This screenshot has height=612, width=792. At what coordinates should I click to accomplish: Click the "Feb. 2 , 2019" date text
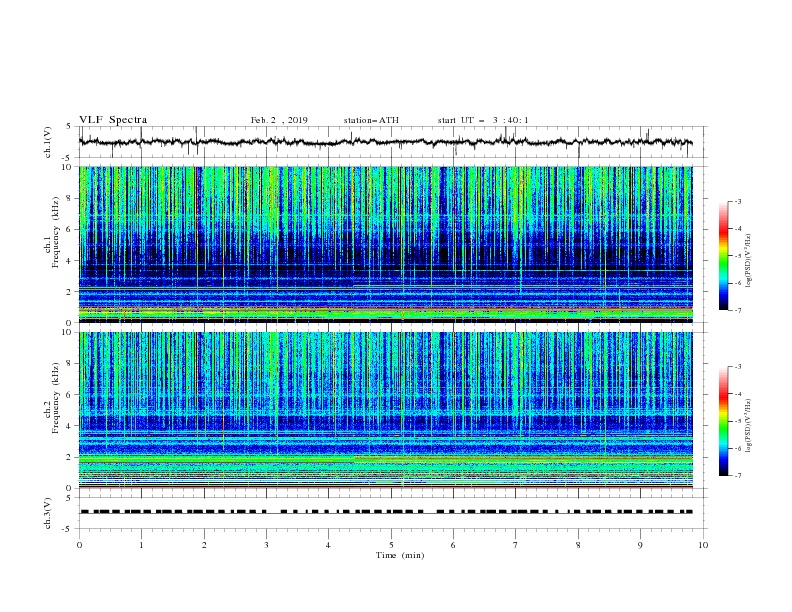click(x=279, y=120)
